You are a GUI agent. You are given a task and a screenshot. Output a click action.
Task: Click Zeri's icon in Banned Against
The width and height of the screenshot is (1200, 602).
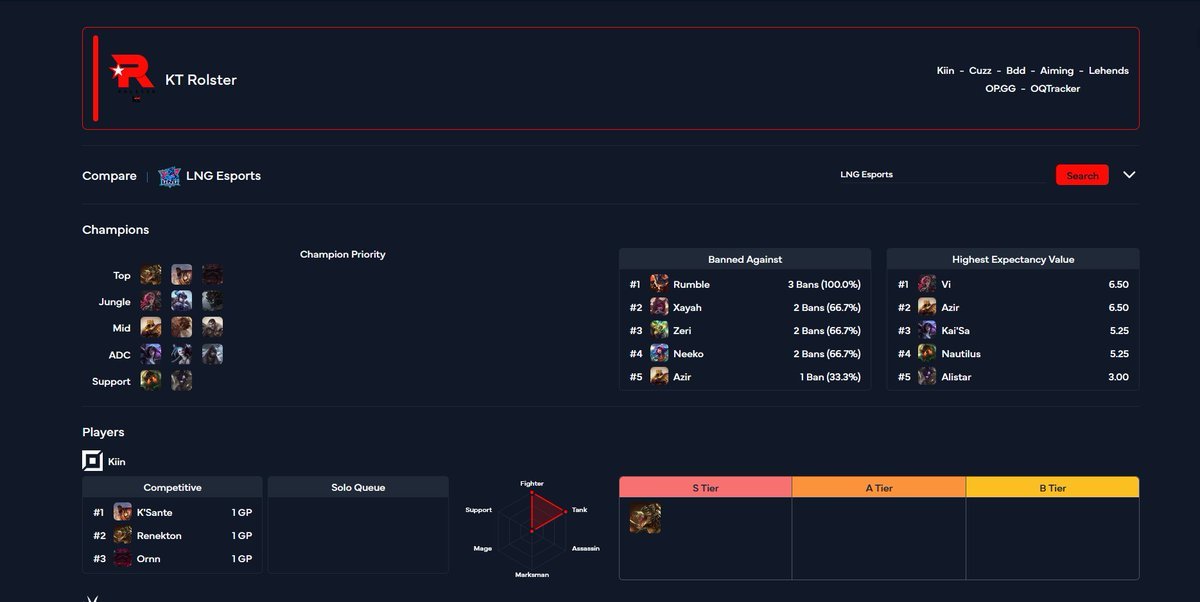659,330
